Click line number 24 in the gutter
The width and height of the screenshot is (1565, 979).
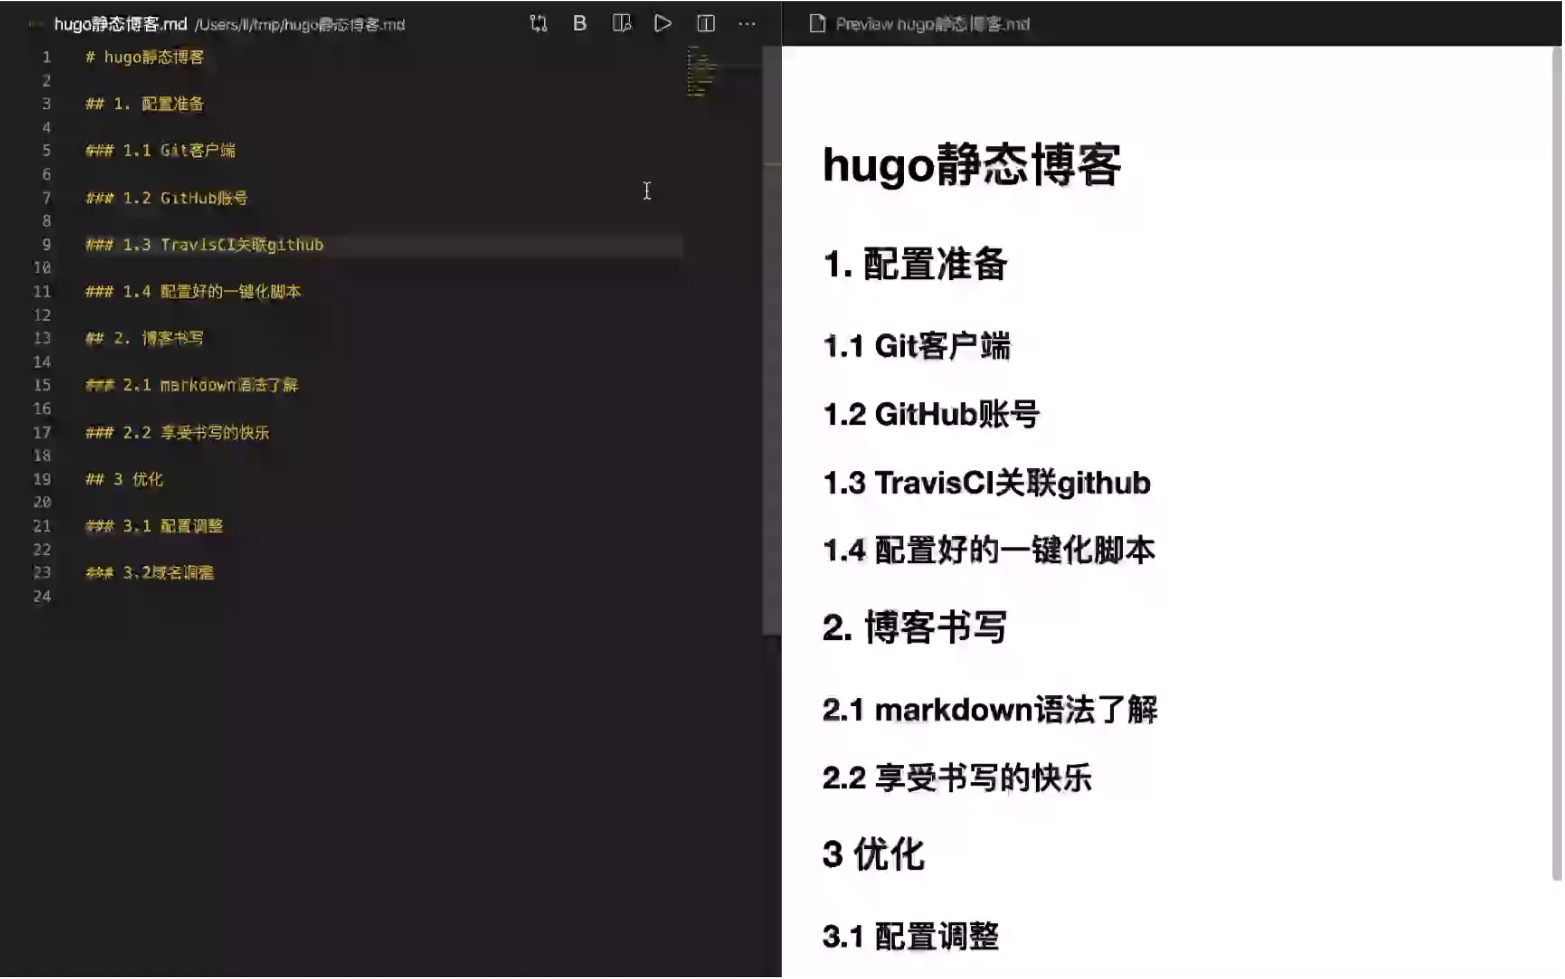42,597
